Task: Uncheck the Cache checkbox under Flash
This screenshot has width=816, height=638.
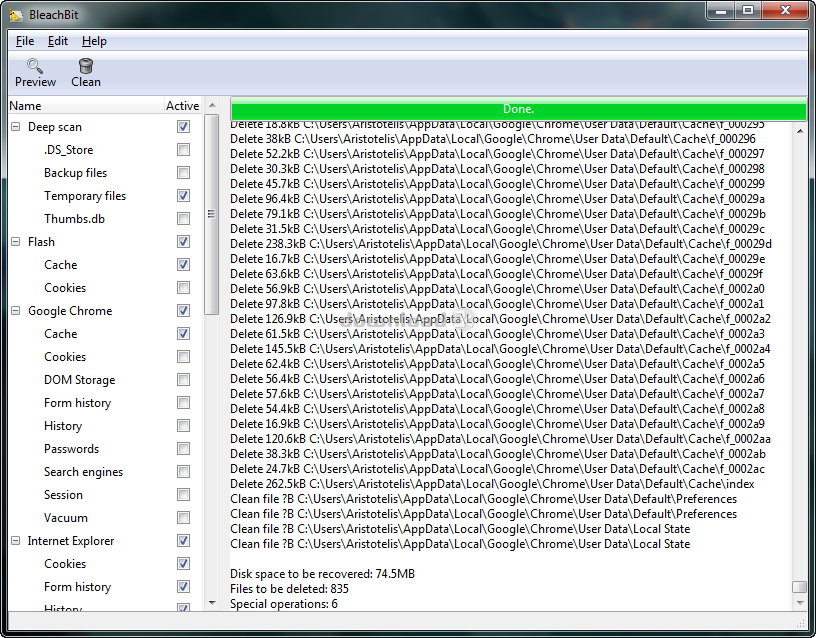Action: click(x=183, y=265)
